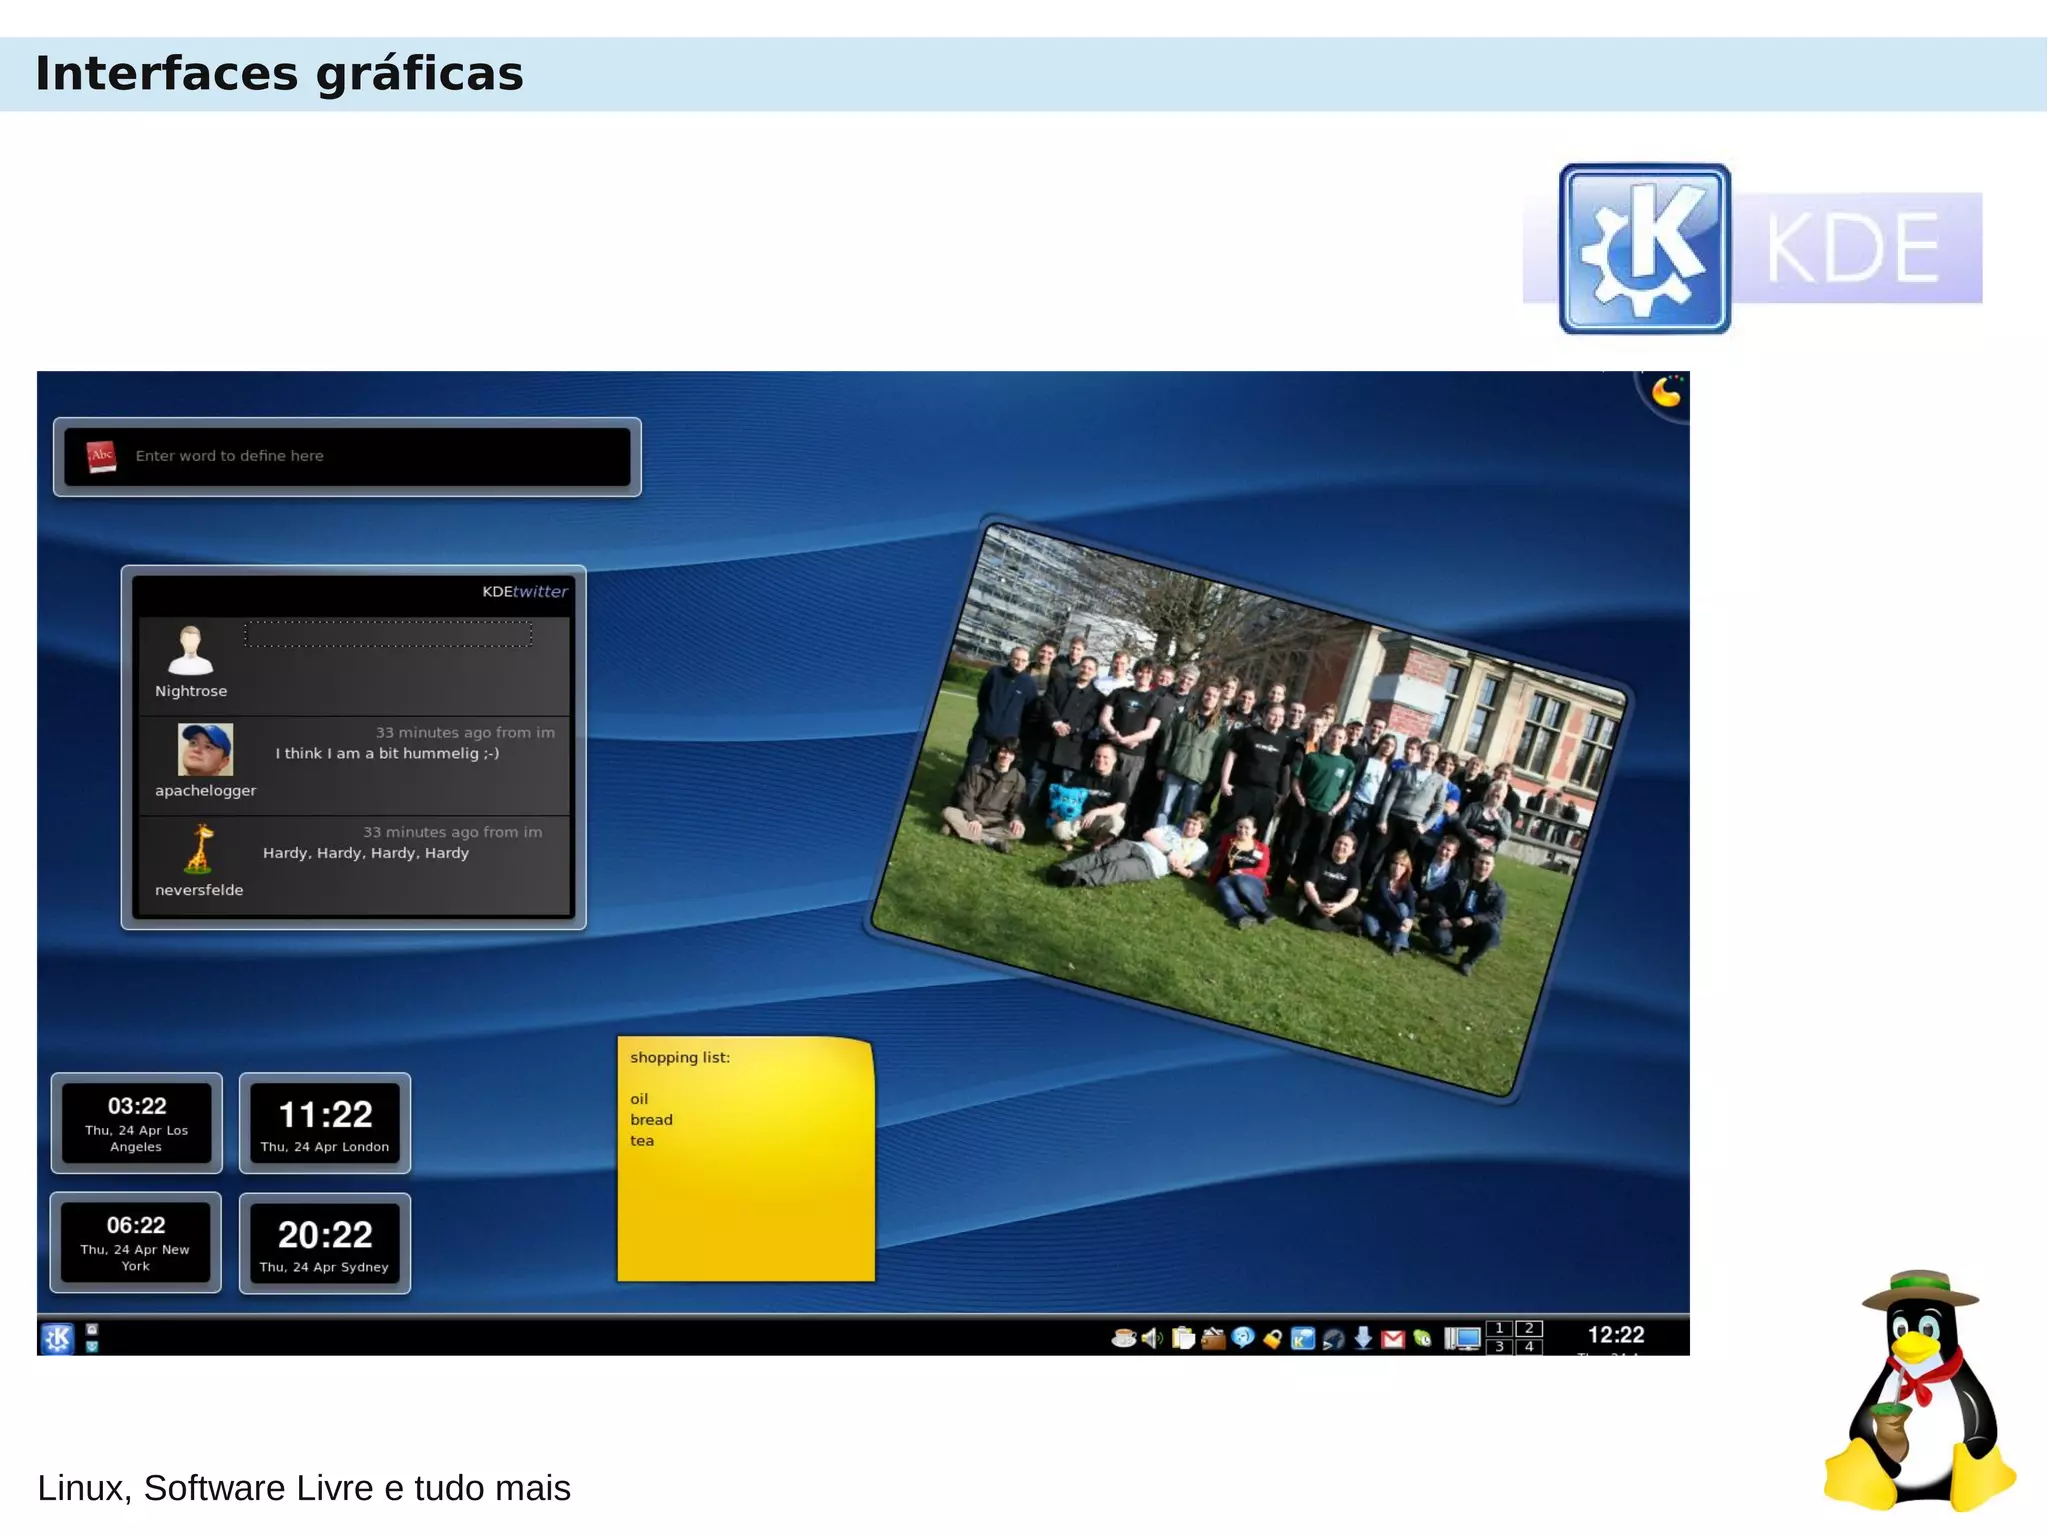
Task: Open the speaker volume tray icon
Action: click(1153, 1338)
